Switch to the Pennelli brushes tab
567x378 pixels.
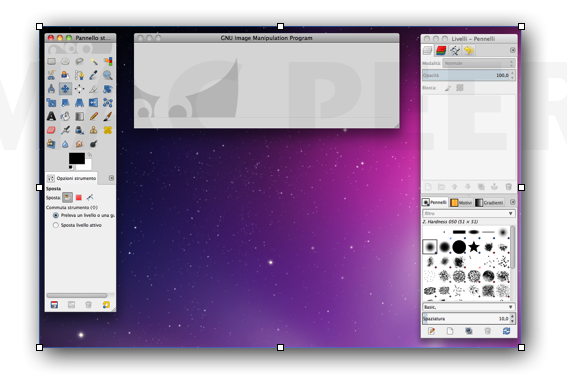(435, 202)
